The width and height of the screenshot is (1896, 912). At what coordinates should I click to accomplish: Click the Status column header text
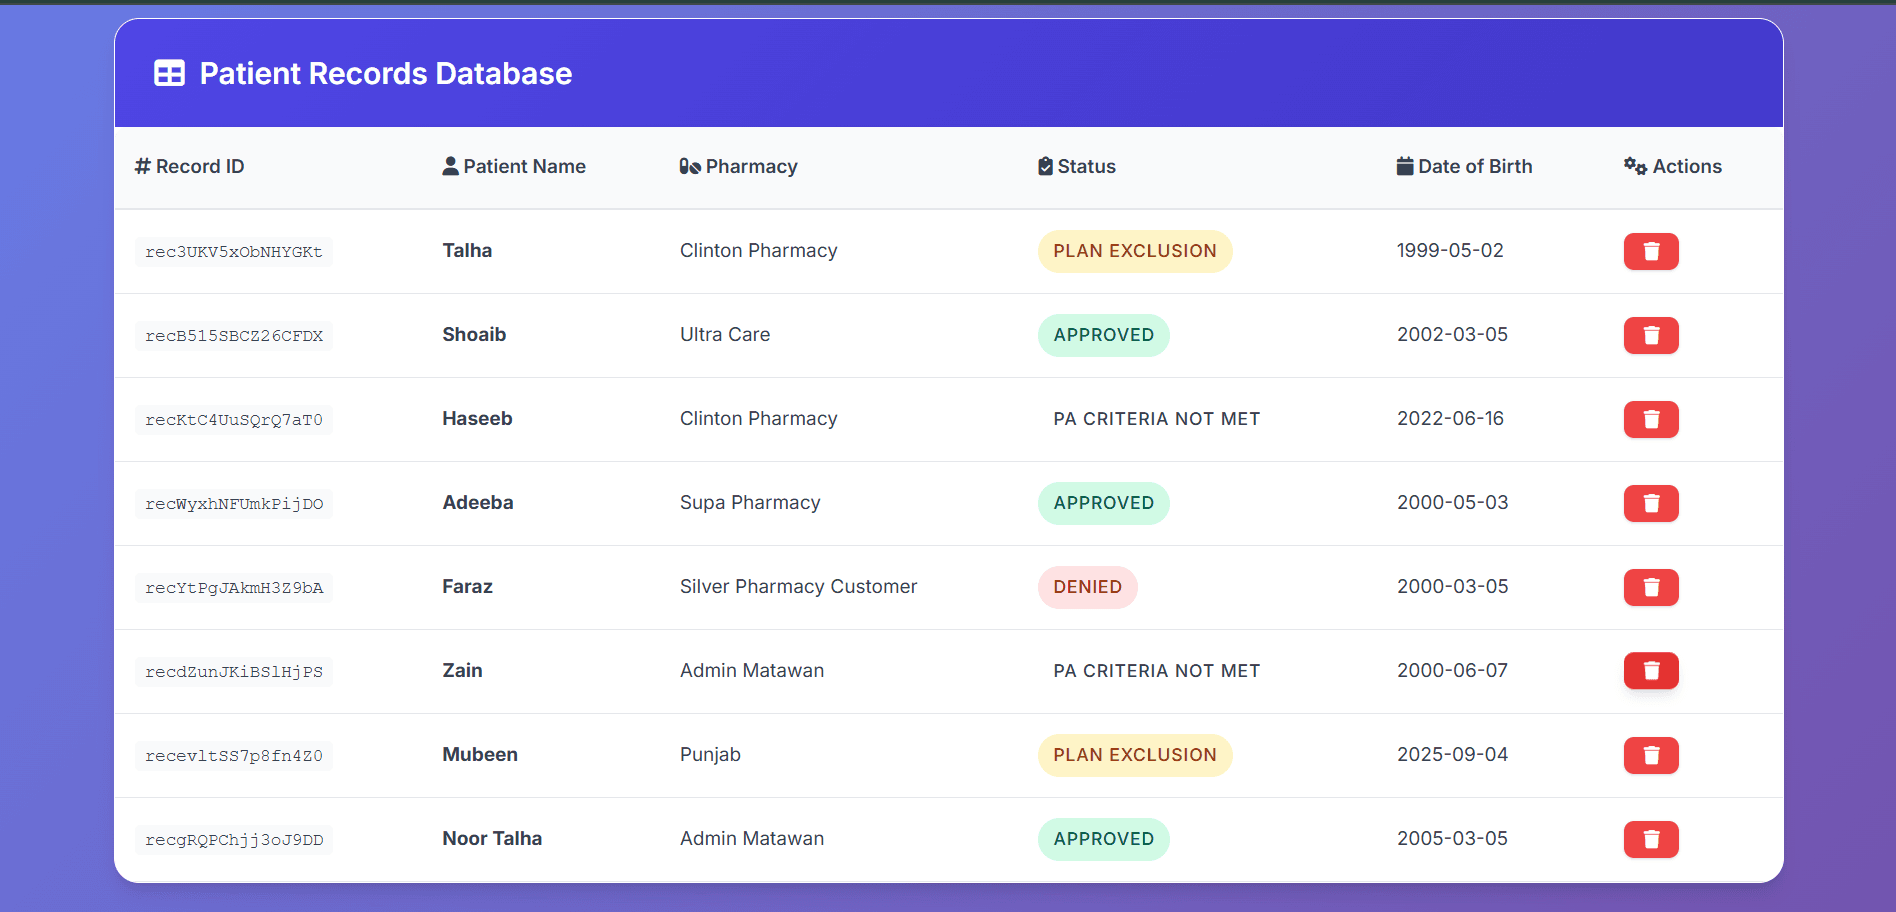(x=1087, y=166)
